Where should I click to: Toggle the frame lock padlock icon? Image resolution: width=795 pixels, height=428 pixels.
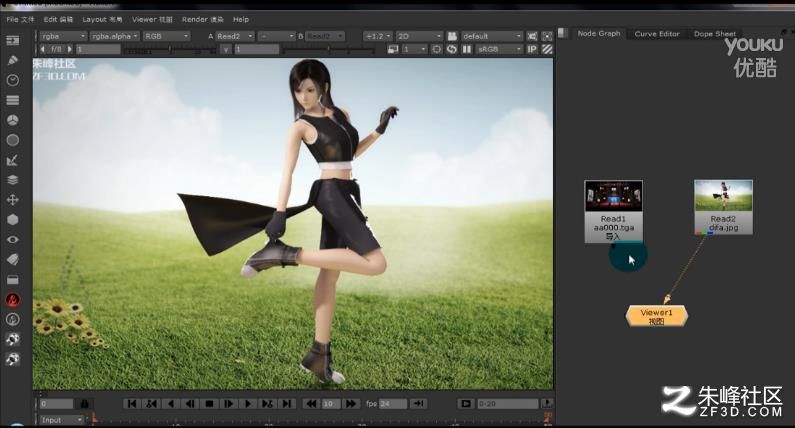point(85,404)
